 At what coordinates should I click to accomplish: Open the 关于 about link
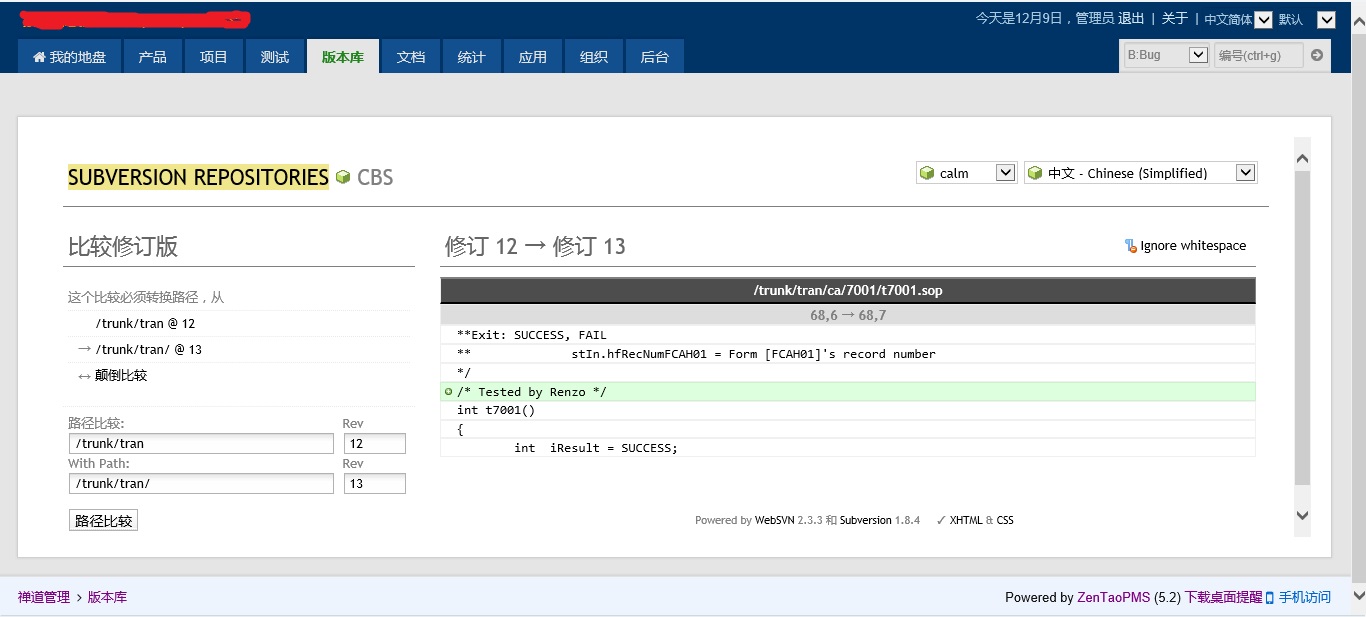[x=1175, y=18]
